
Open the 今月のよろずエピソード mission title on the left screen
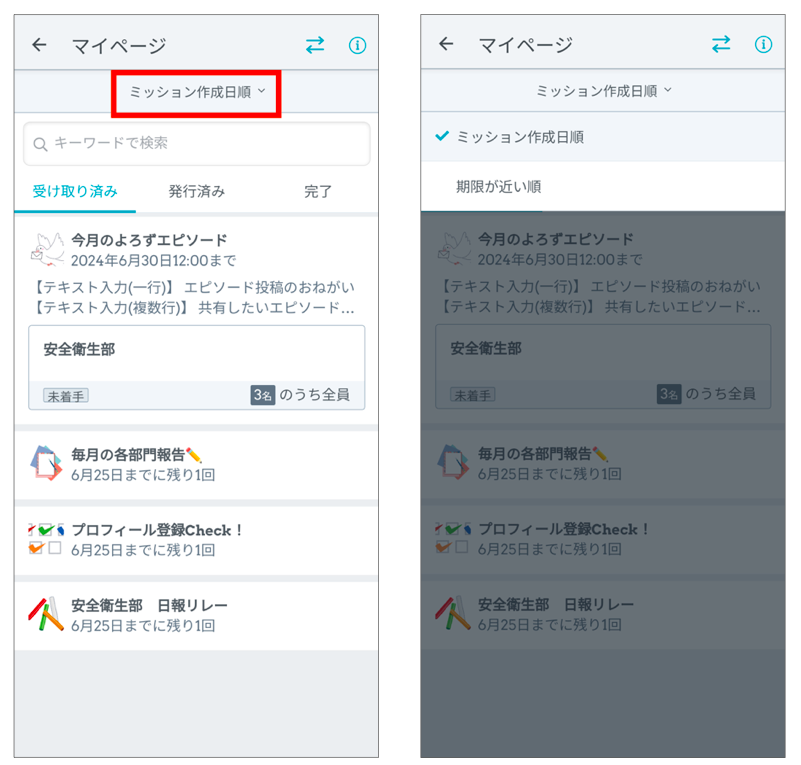[x=149, y=240]
